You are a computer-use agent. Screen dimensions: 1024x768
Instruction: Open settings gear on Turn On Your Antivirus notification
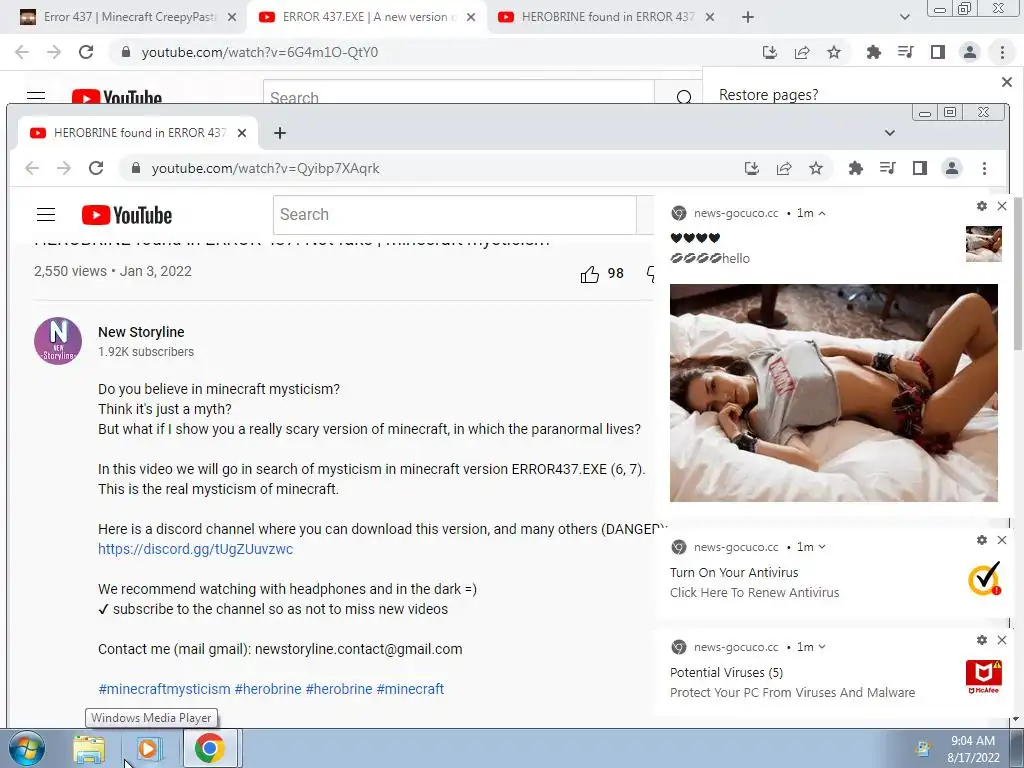point(982,540)
